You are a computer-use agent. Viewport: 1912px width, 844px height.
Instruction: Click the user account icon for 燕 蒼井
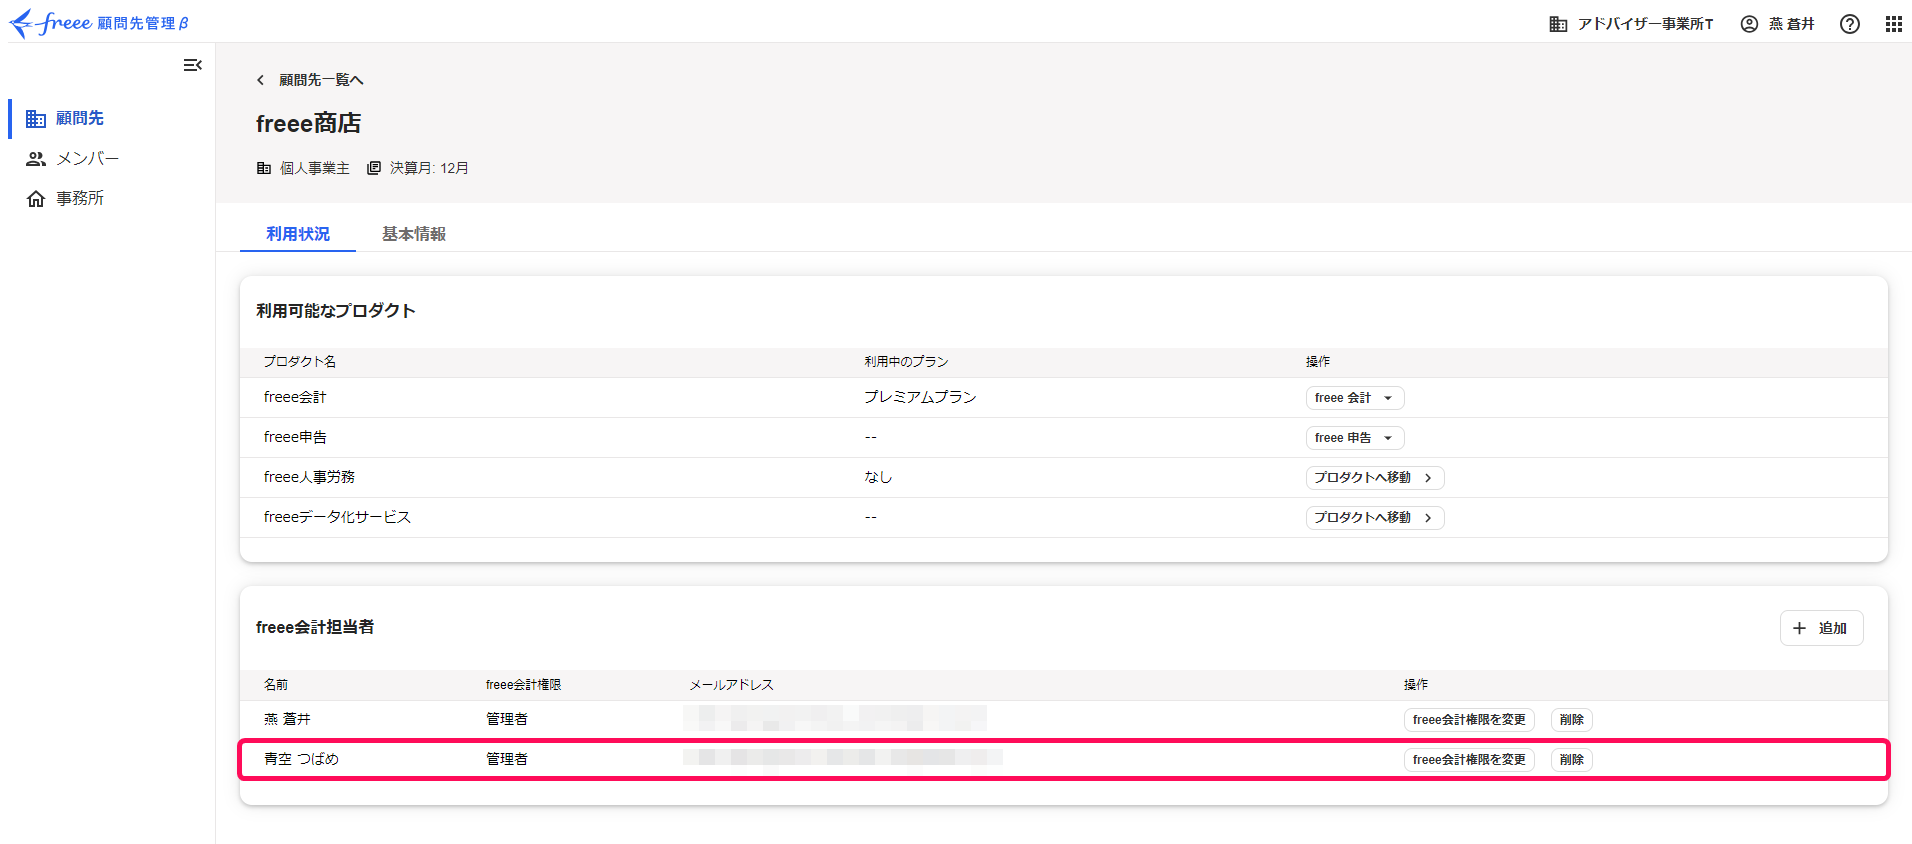click(x=1749, y=24)
